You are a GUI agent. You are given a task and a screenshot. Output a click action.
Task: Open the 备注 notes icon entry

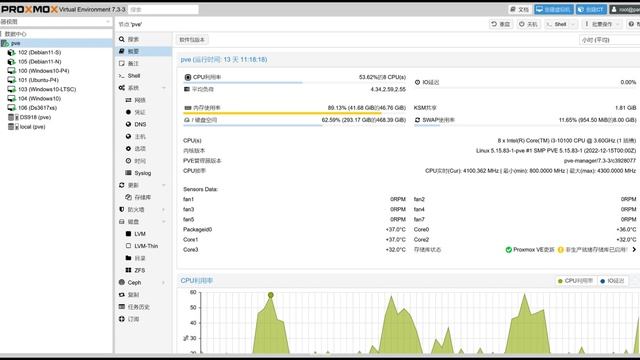(x=122, y=63)
